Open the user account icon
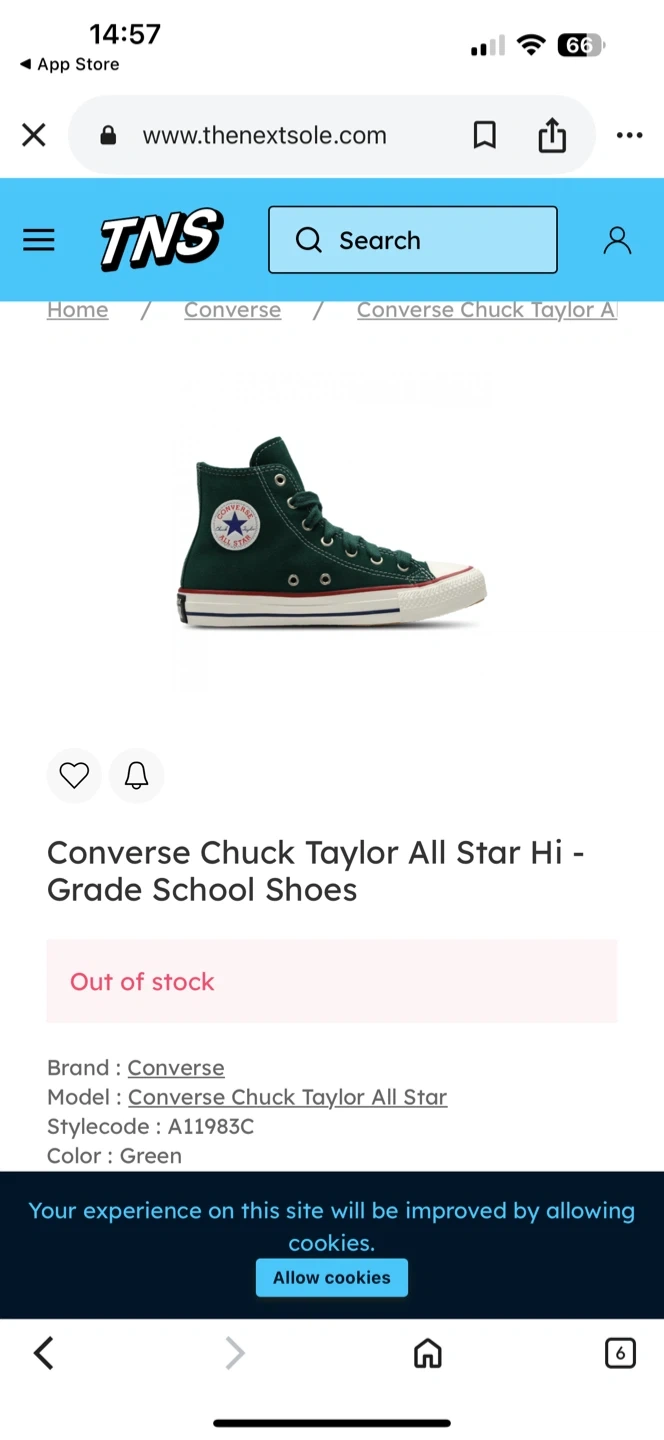 [x=617, y=240]
